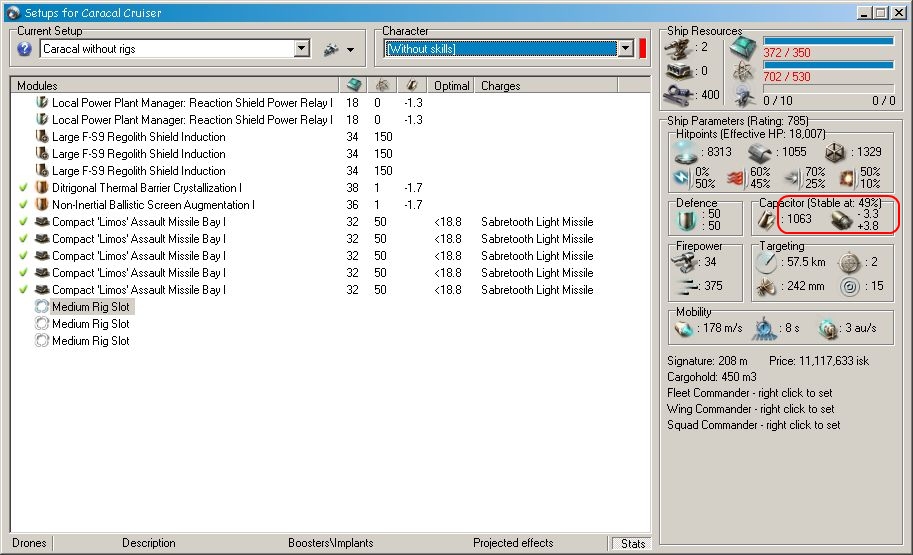The height and width of the screenshot is (555, 913).
Task: Toggle the first Compact 'Limos' Assault Missile Bay checkmark
Action: click(x=22, y=222)
